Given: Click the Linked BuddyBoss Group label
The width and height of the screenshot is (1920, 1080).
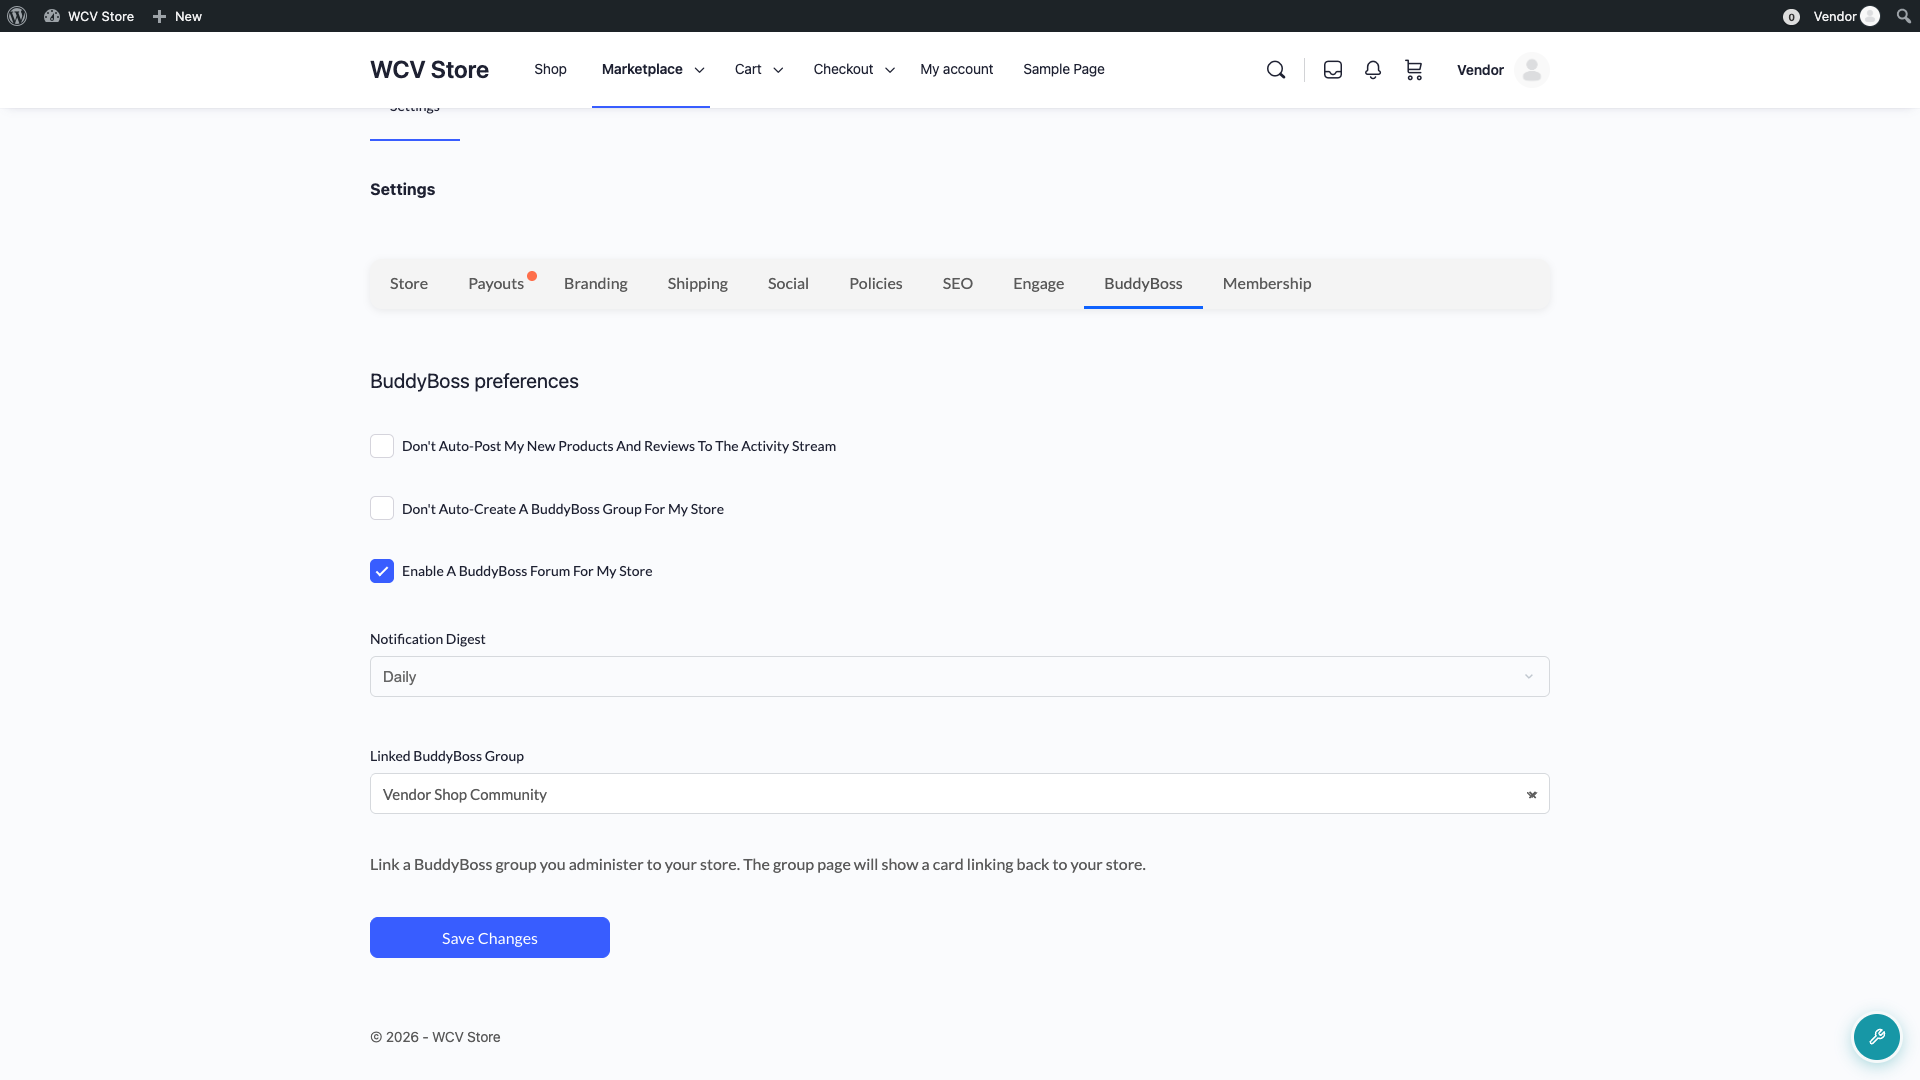Looking at the screenshot, I should point(447,756).
